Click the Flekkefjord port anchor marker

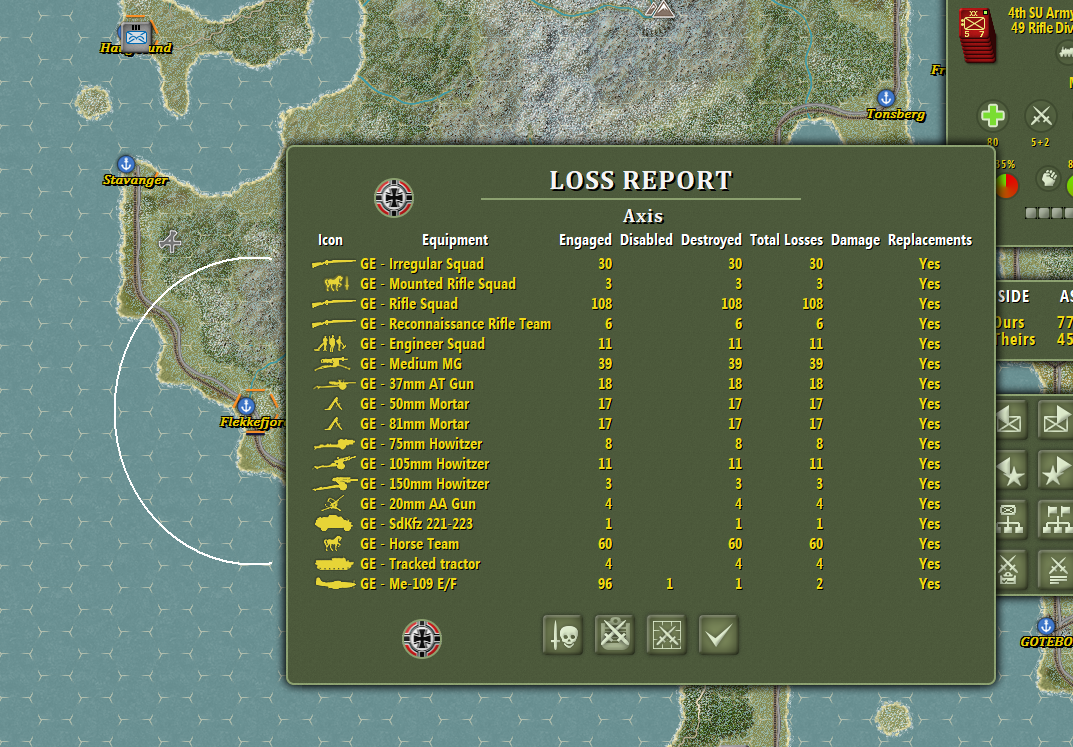246,406
